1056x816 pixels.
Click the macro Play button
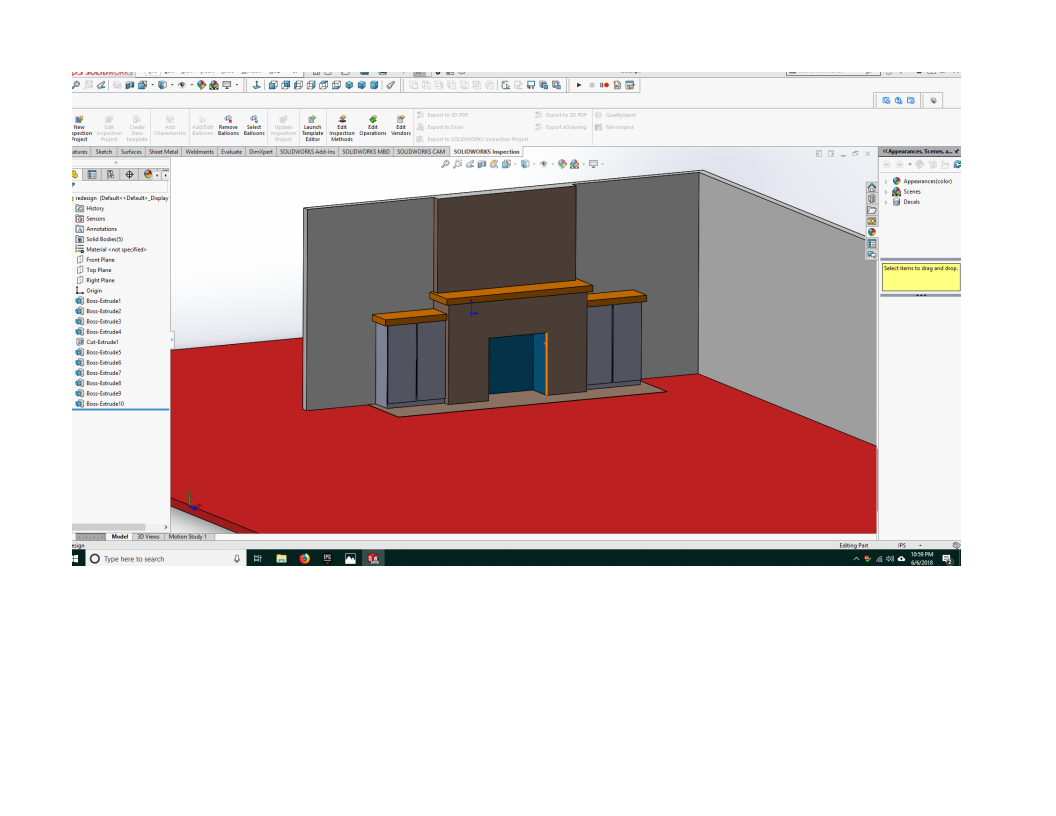(579, 85)
